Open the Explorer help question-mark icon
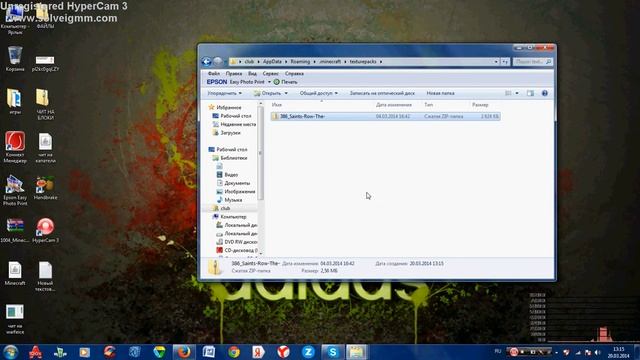The width and height of the screenshot is (640, 360). click(544, 93)
